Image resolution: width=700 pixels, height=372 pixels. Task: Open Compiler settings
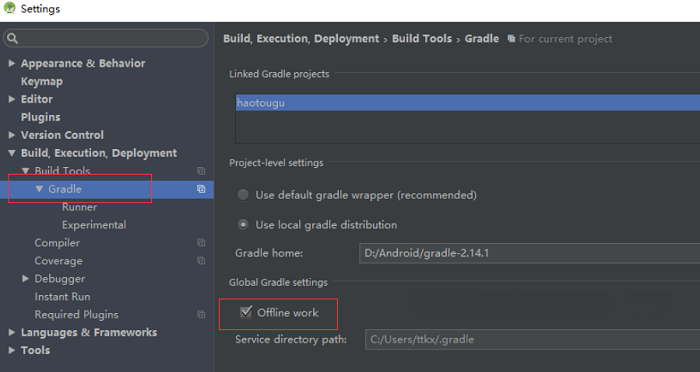57,243
